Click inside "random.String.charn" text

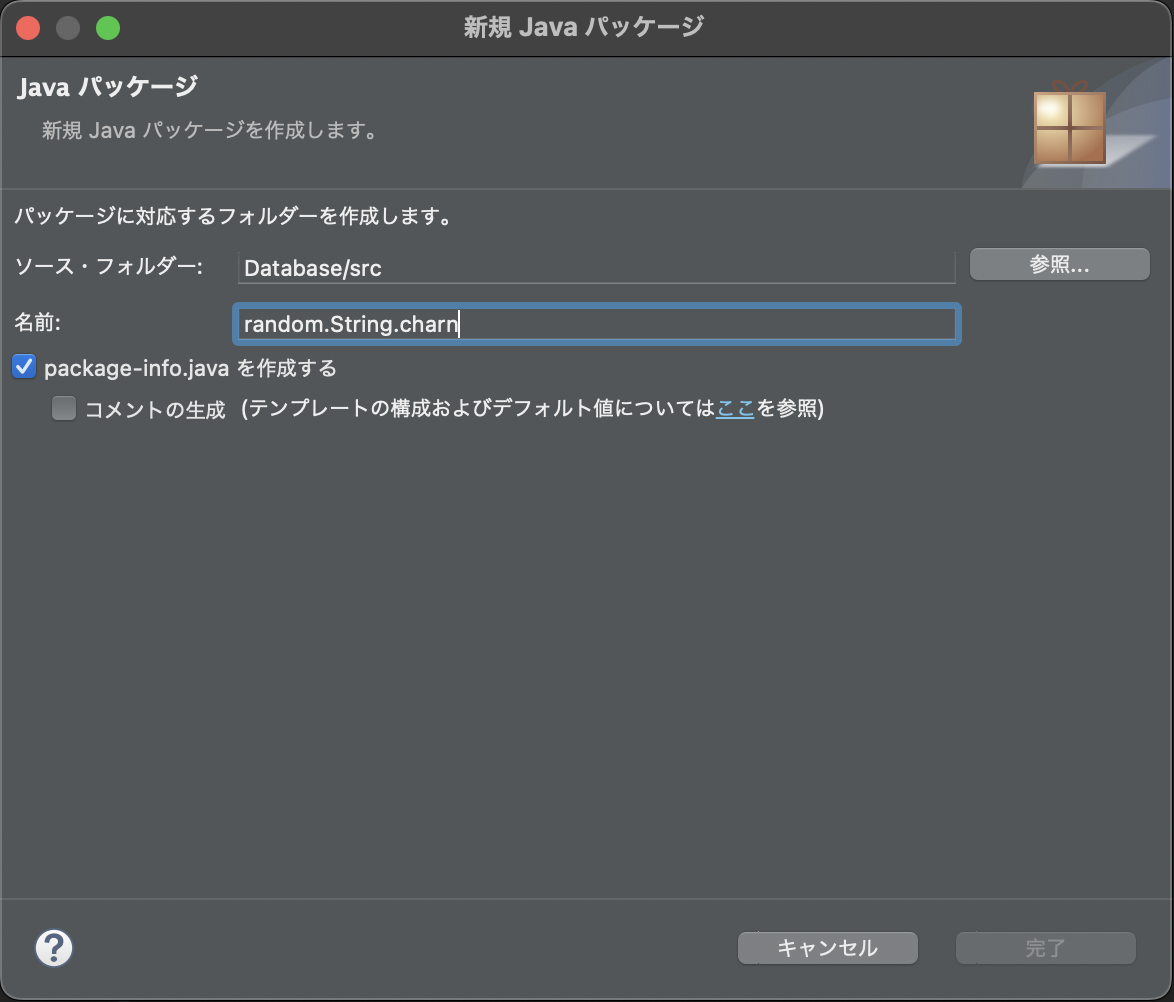[x=350, y=323]
